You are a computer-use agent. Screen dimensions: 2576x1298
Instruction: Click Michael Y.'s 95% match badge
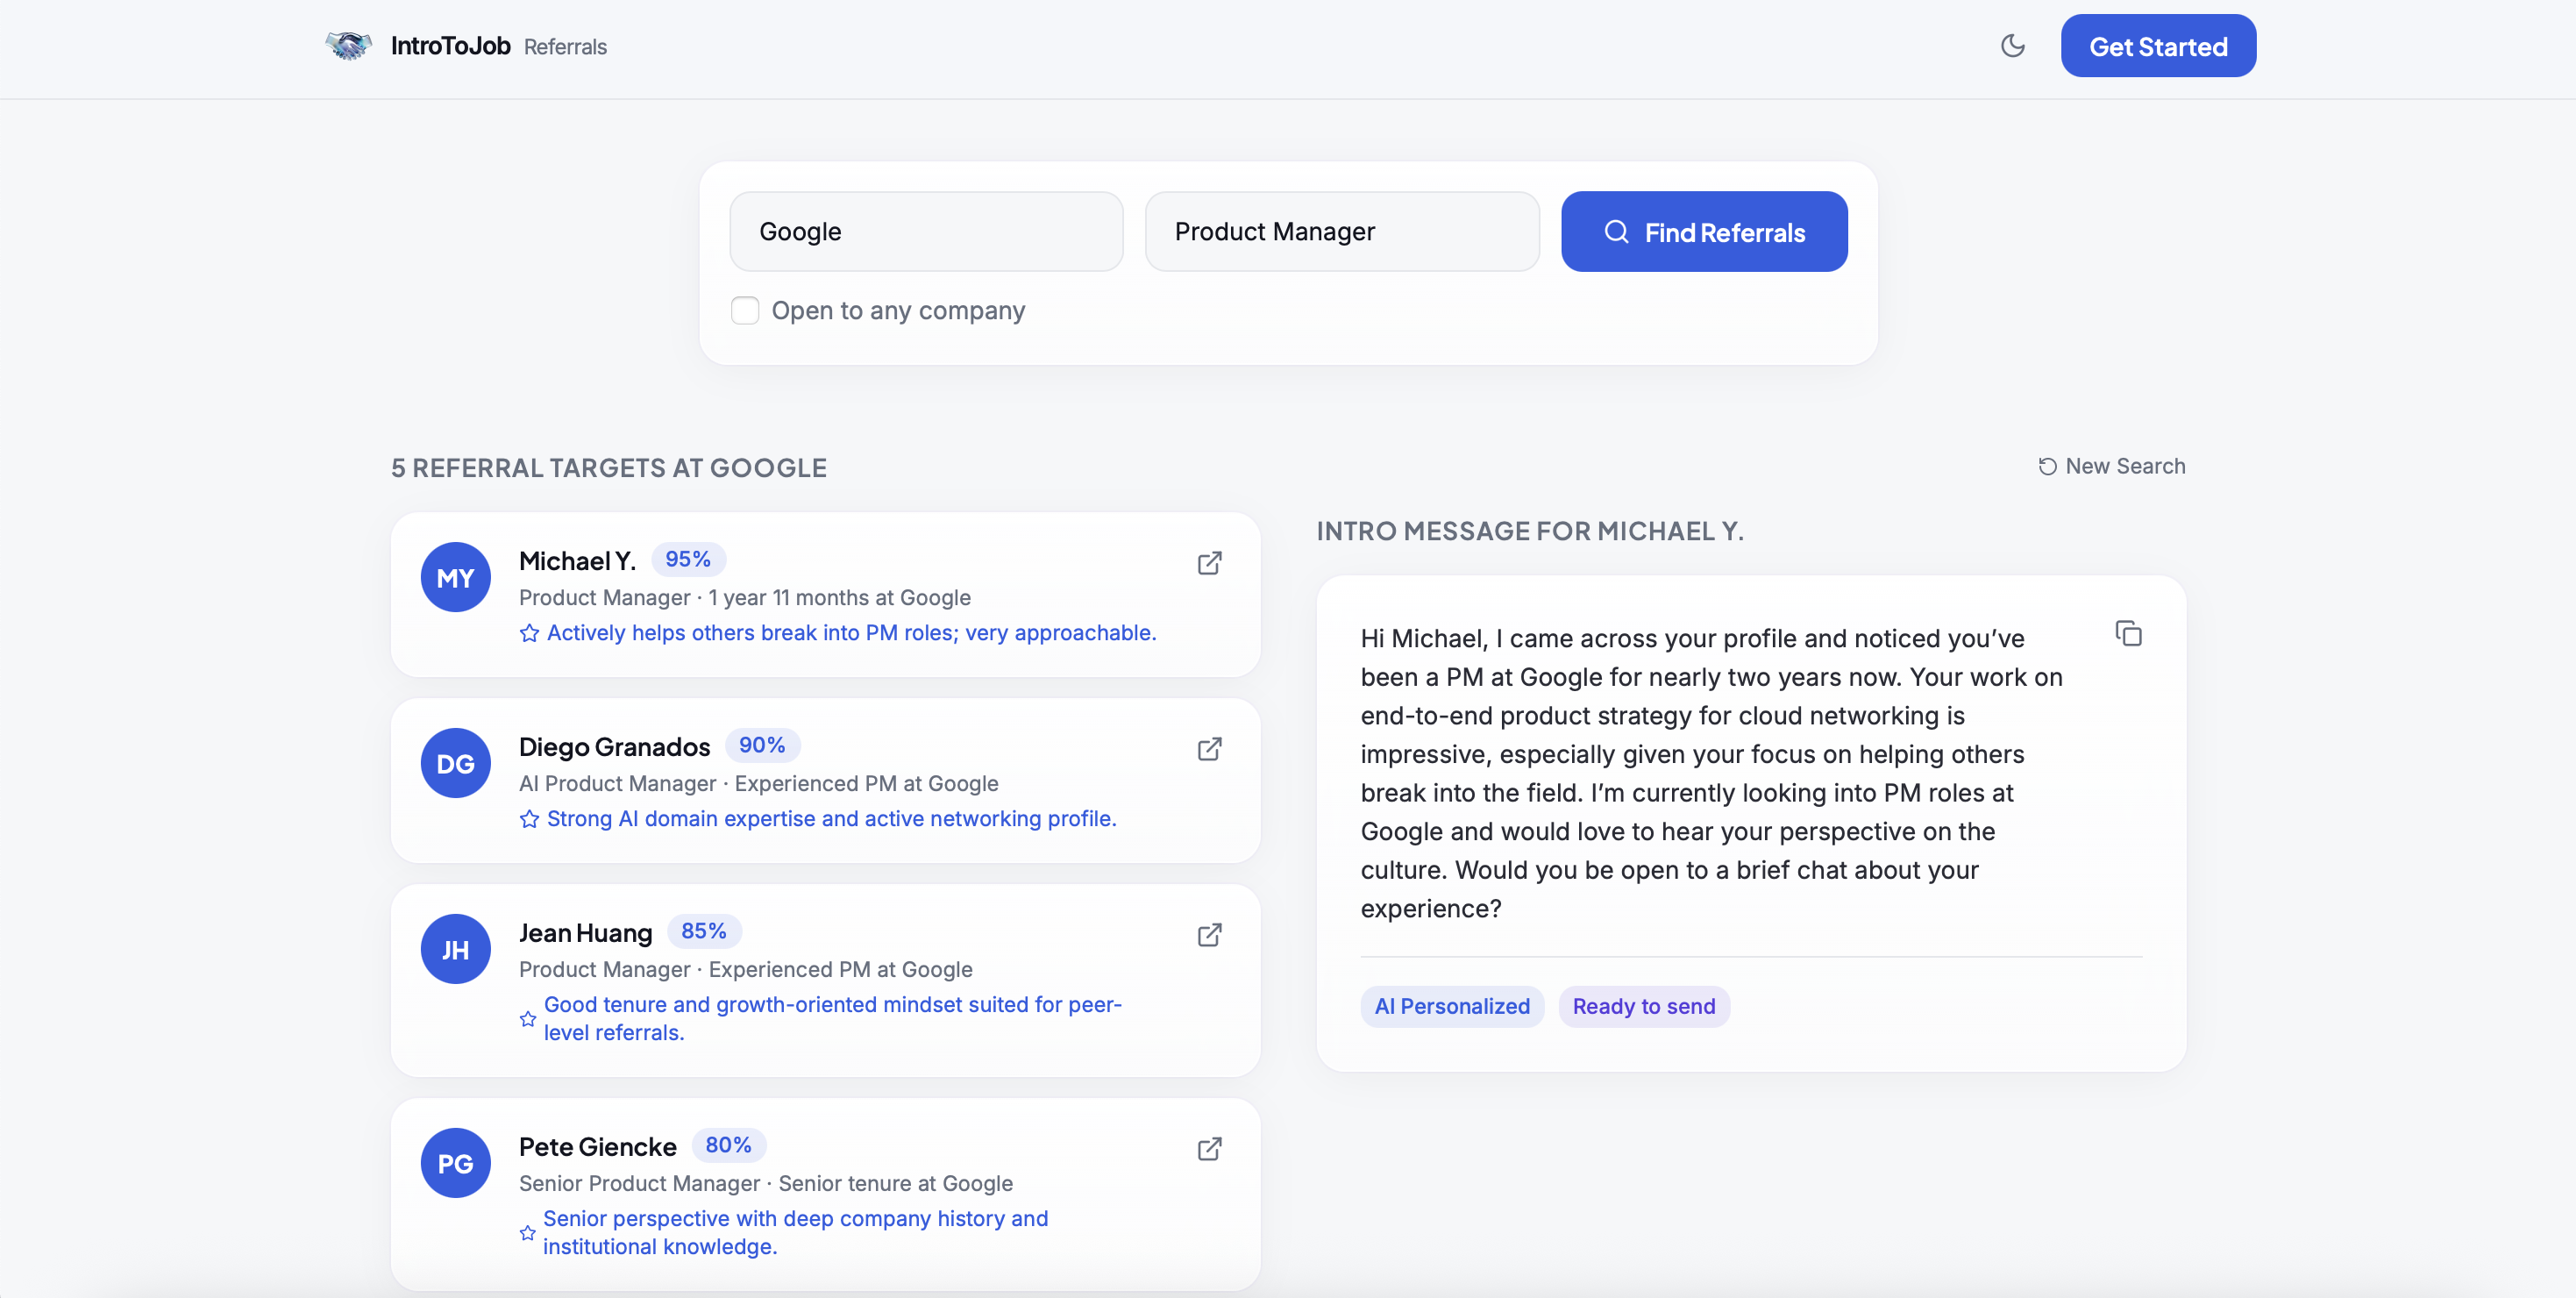(688, 559)
